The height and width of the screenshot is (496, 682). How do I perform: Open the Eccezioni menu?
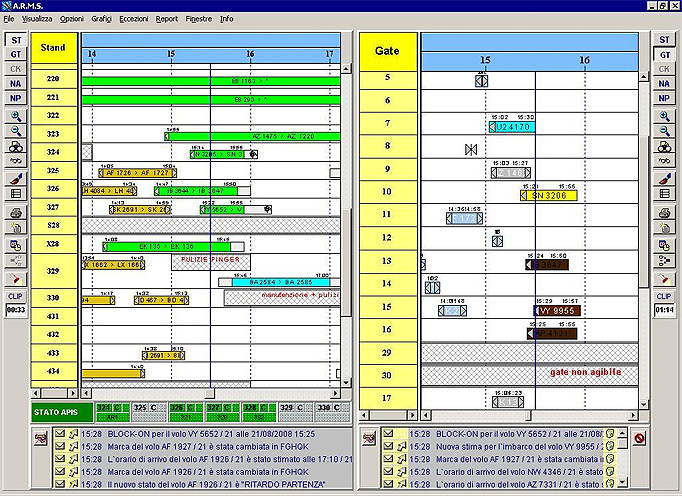[x=134, y=19]
